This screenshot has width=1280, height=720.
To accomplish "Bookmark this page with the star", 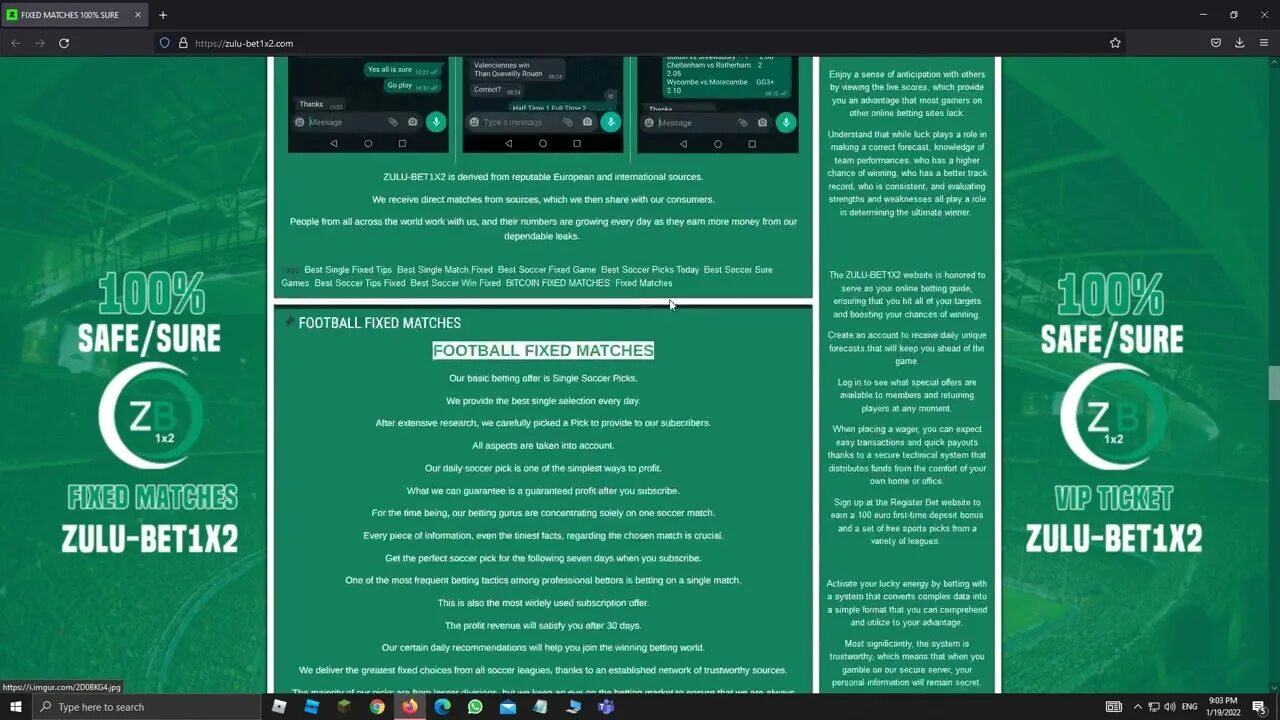I will 1115,43.
